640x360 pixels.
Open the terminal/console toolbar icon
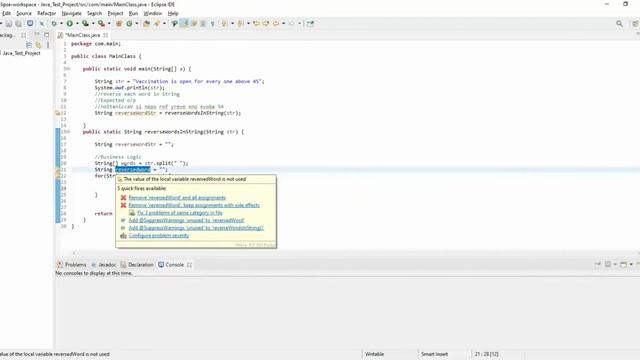click(30, 23)
